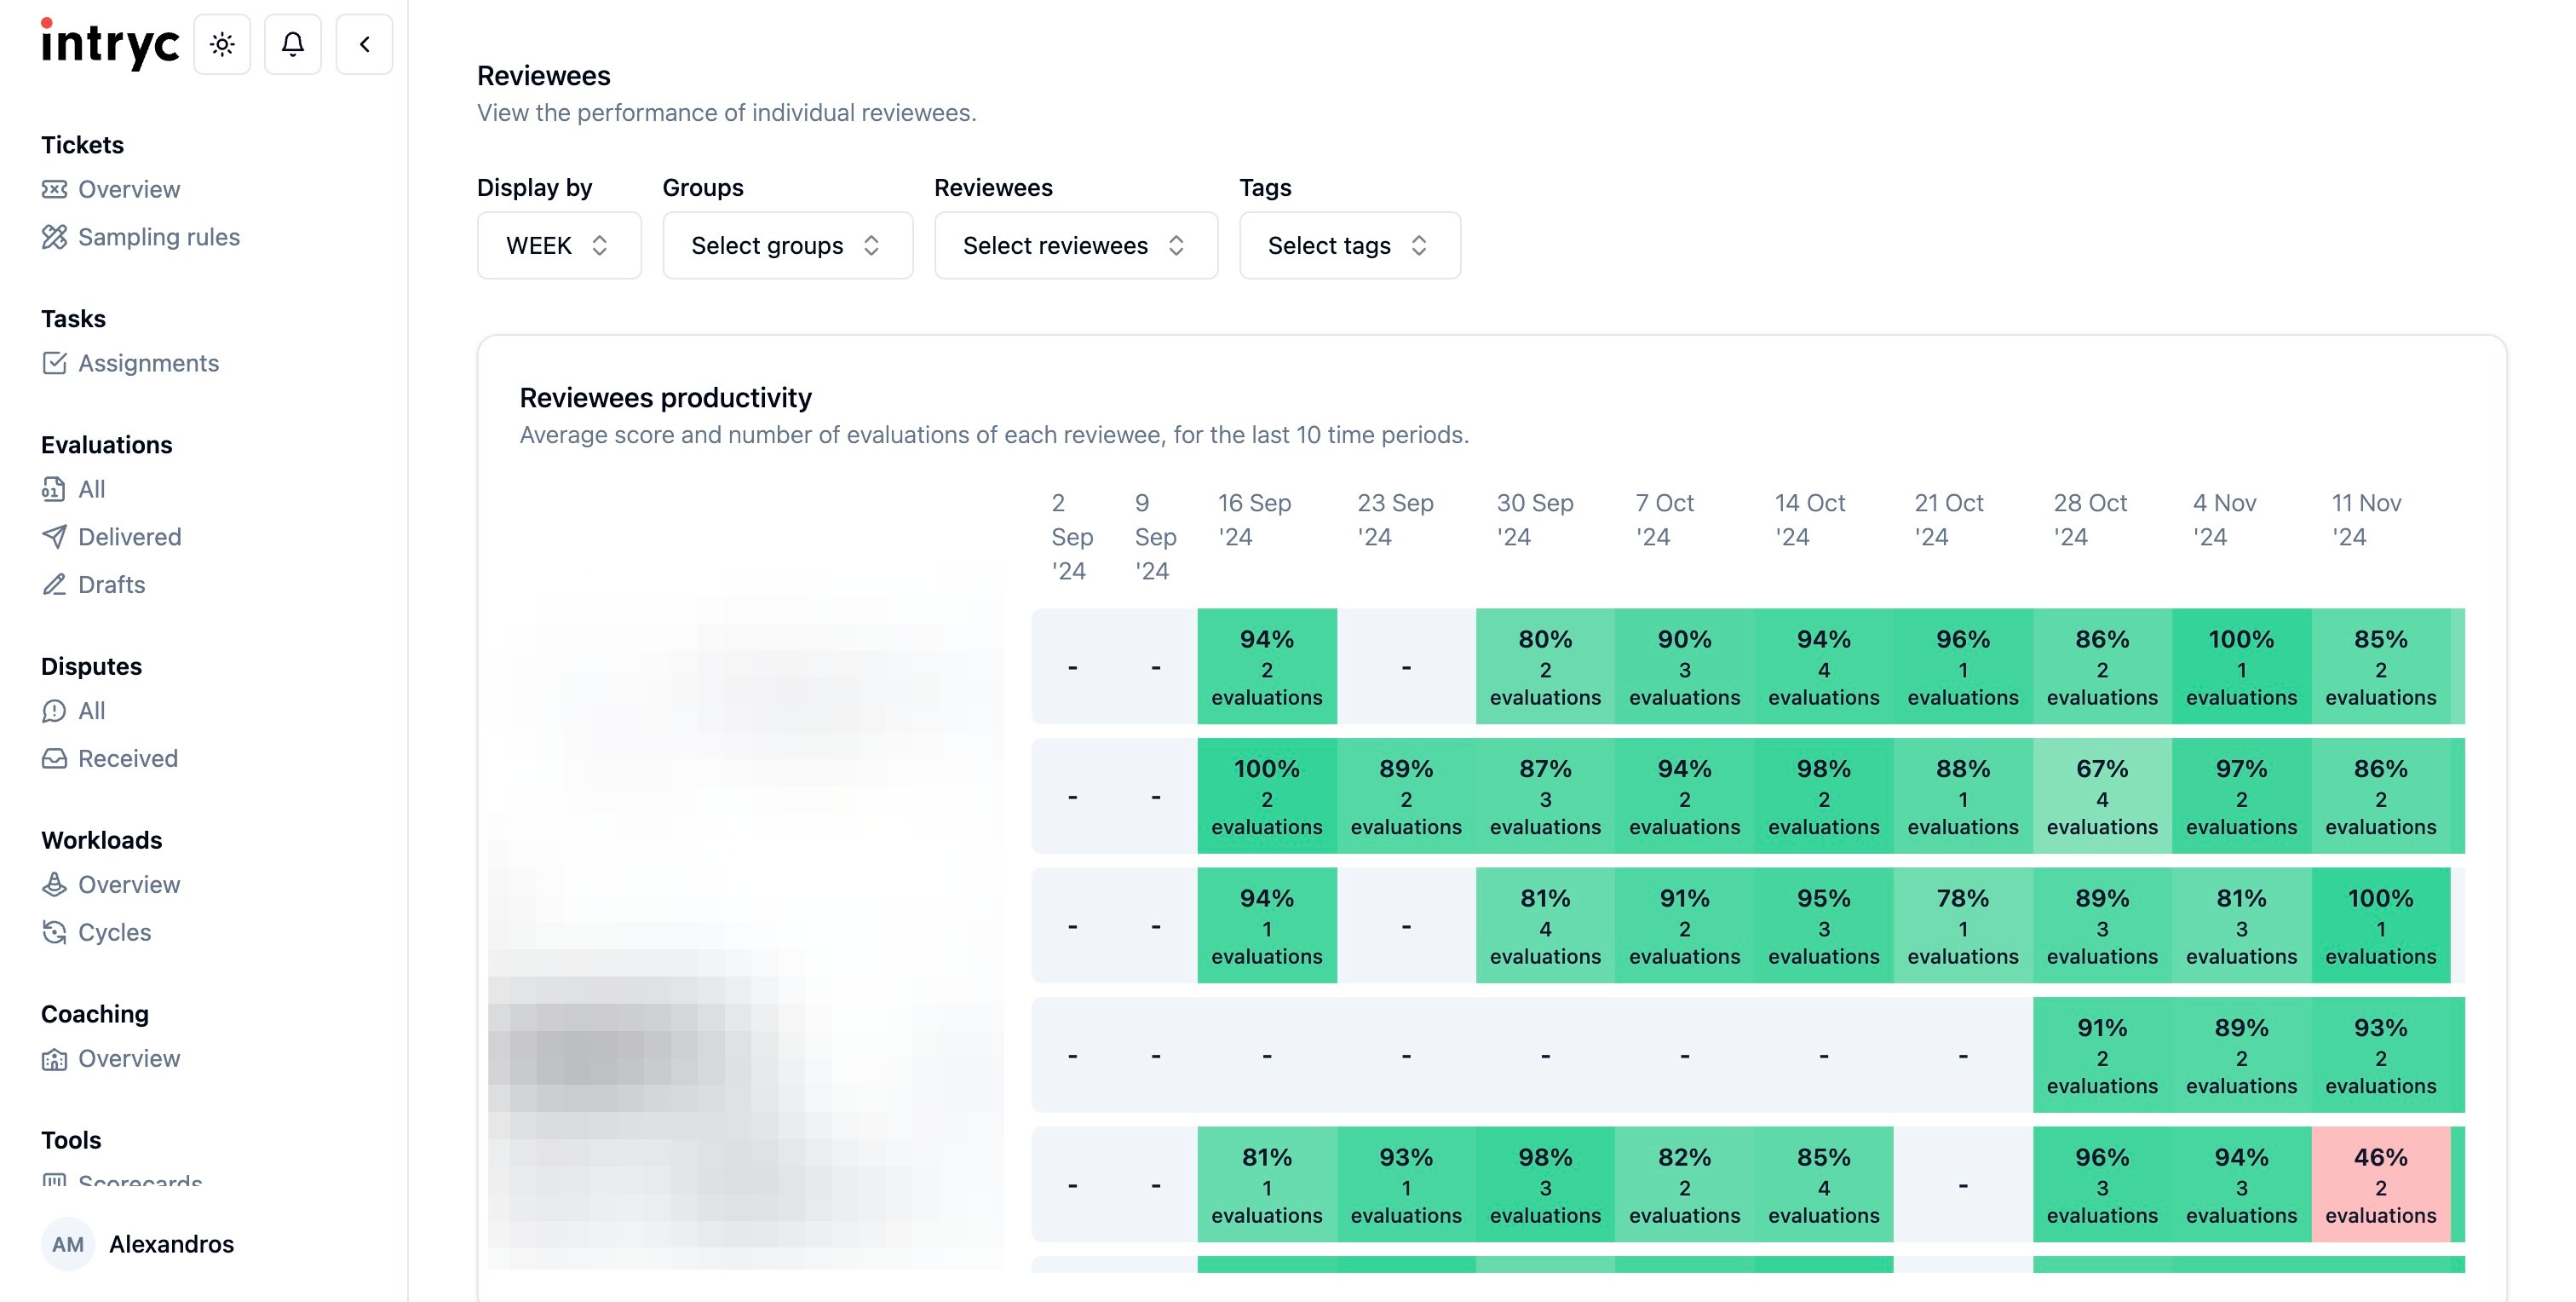Click the 67% cell for 28 Oct

coord(2101,796)
